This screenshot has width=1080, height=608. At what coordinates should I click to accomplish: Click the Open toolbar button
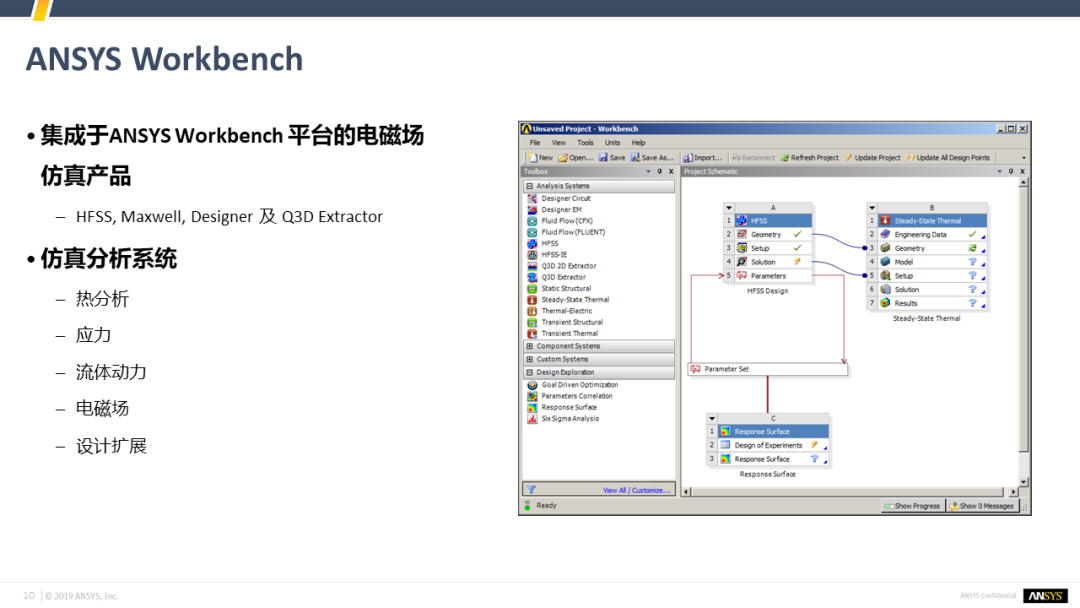(x=576, y=158)
